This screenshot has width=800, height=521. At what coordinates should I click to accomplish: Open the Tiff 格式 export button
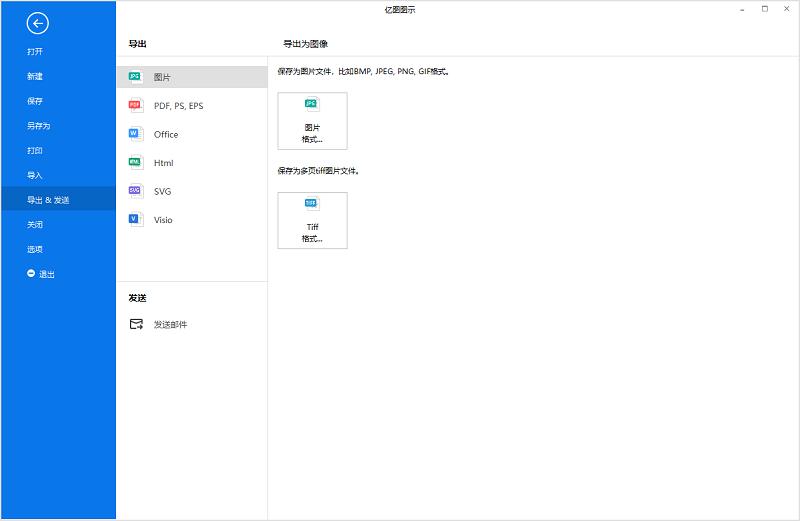point(312,220)
